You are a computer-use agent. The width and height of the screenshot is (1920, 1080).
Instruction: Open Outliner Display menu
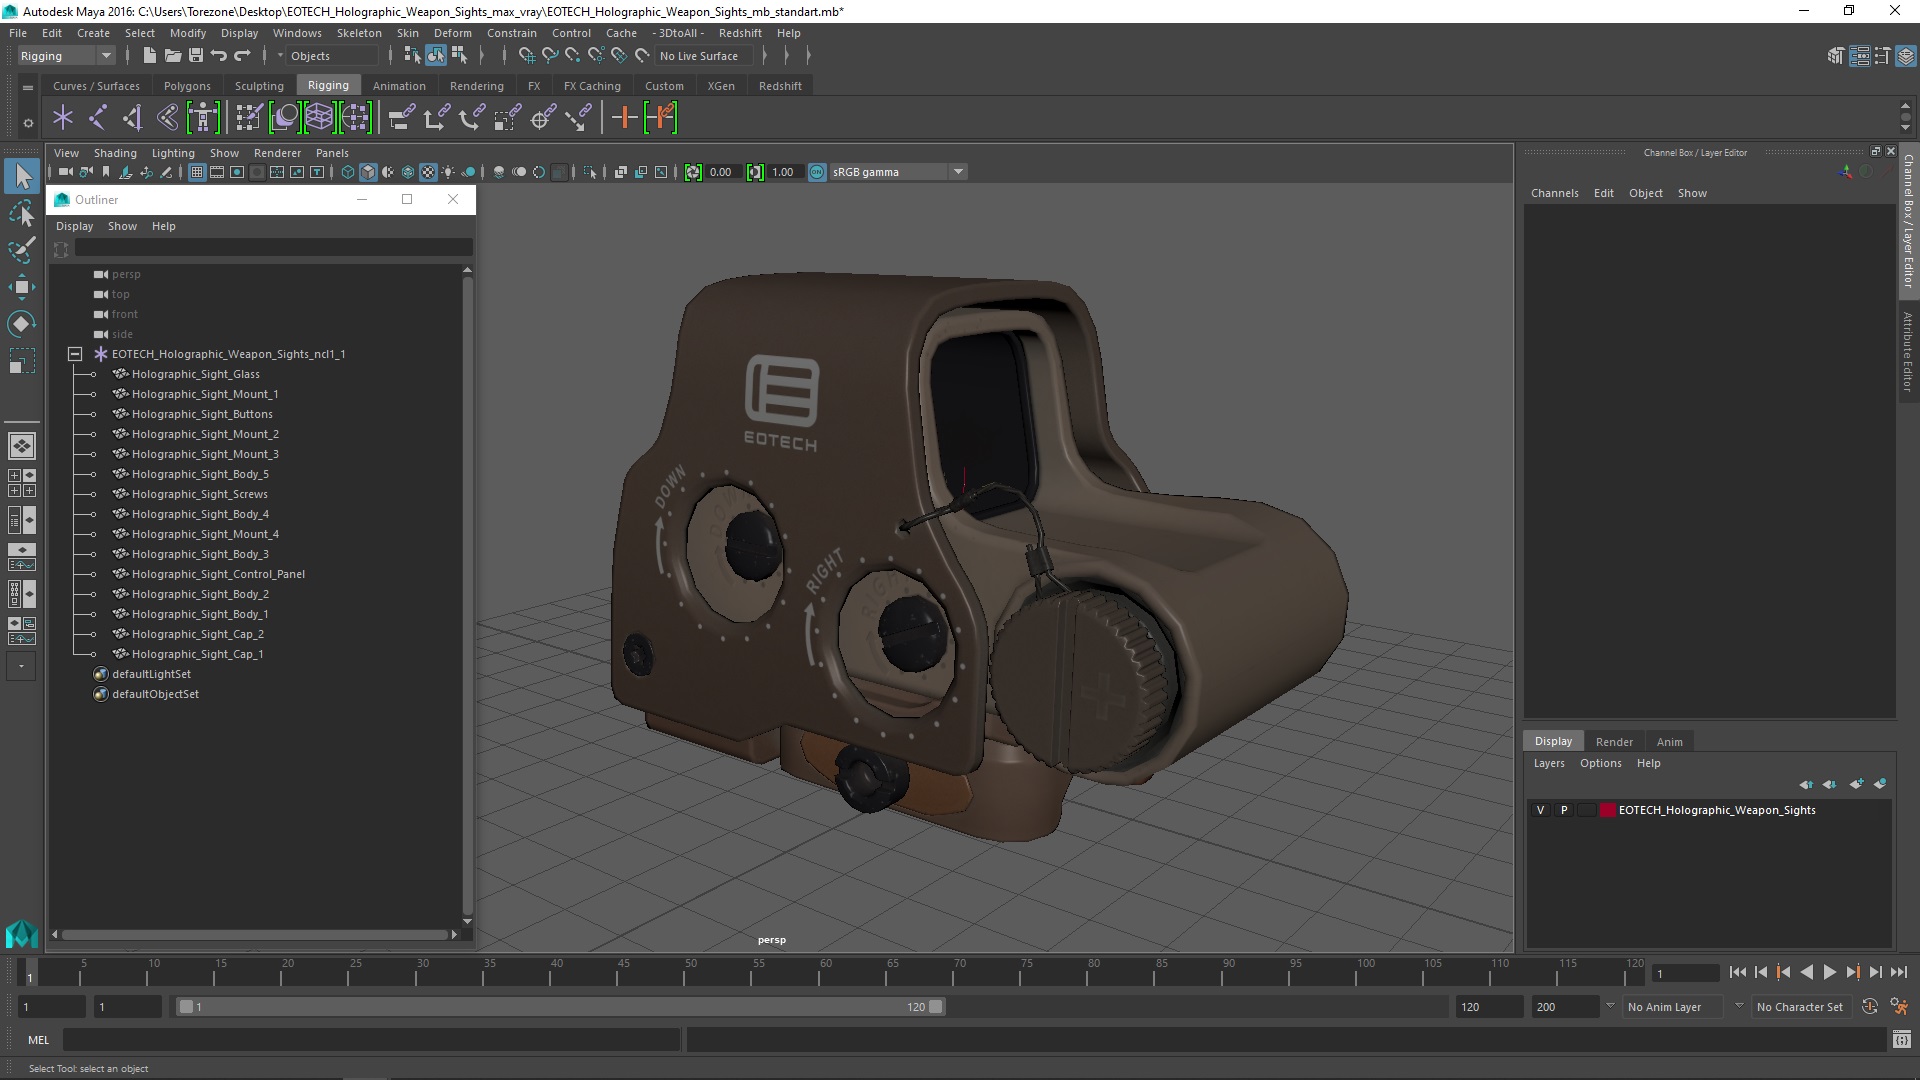tap(74, 226)
